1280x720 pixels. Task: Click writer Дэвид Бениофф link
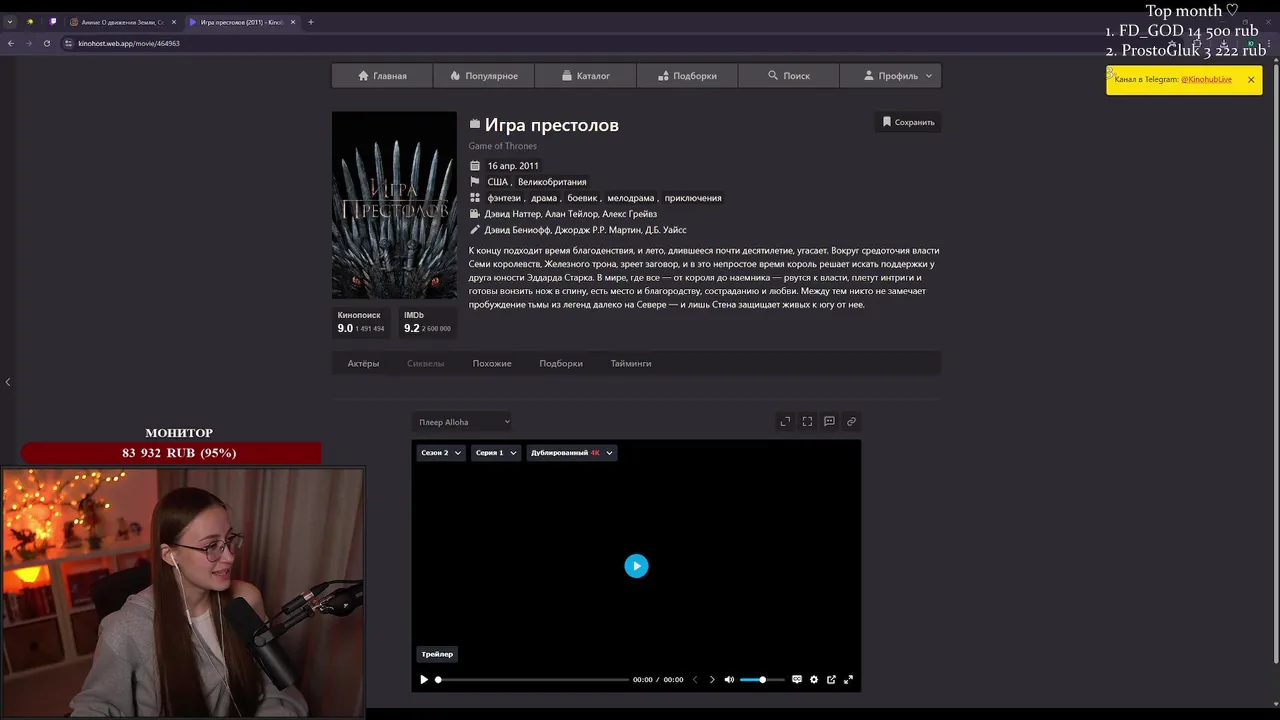click(517, 230)
